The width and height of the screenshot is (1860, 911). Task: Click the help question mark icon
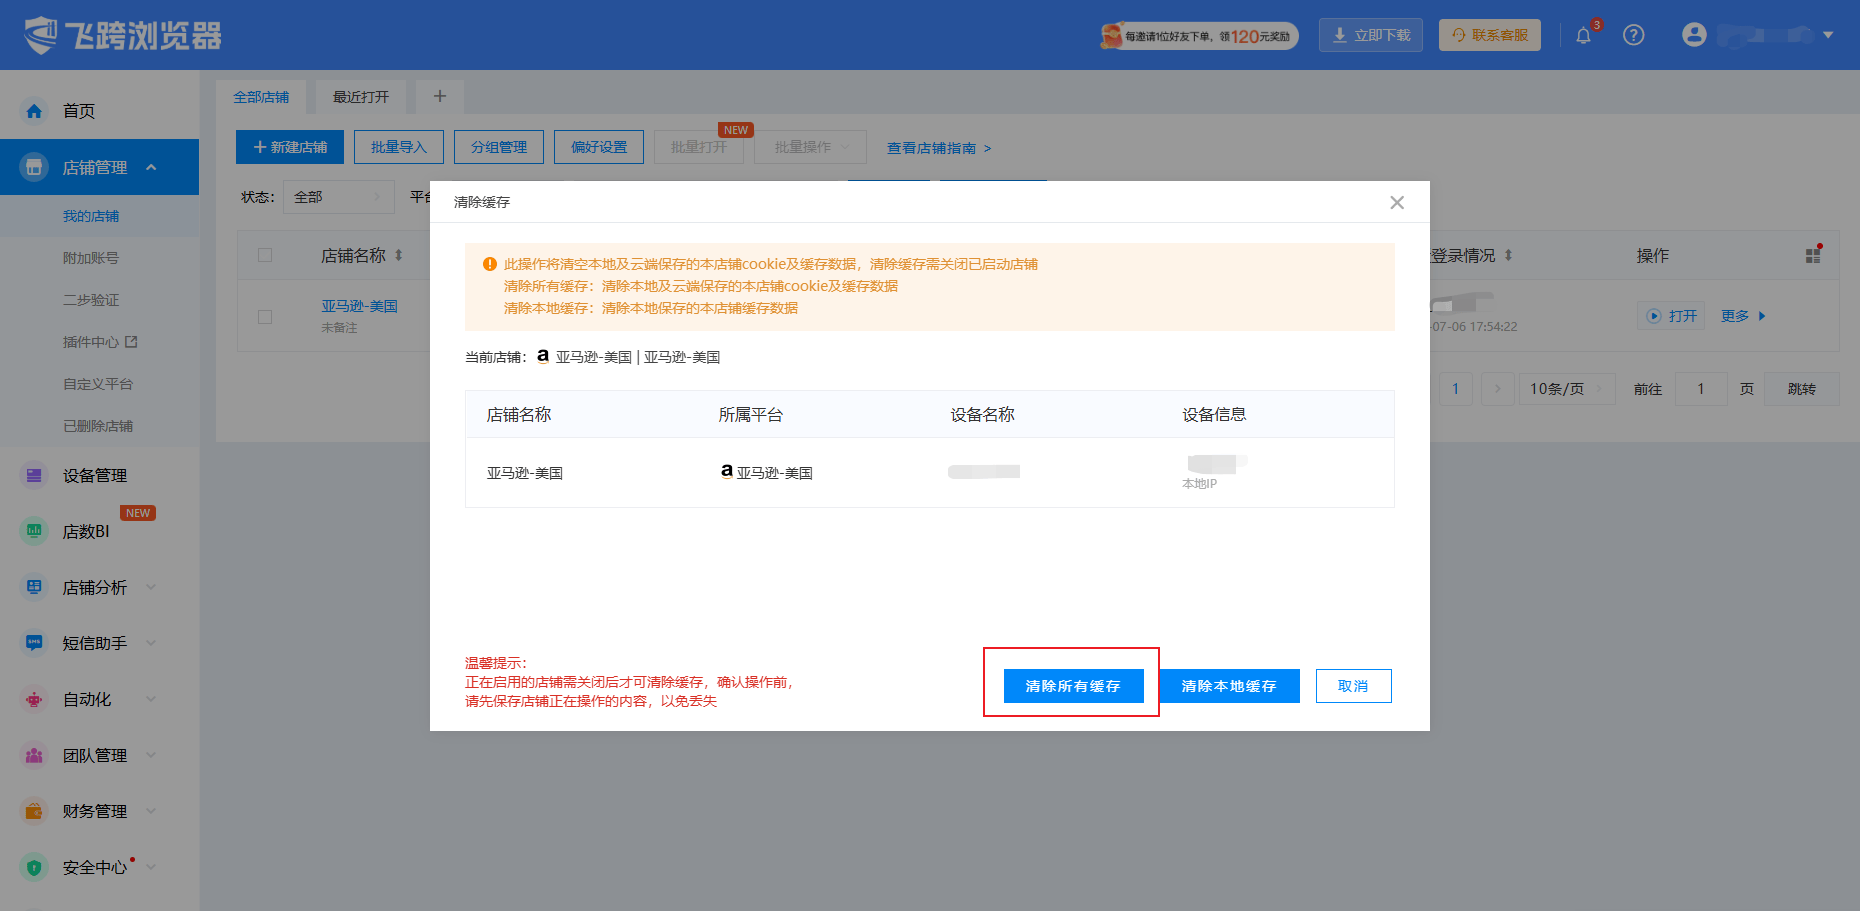[1634, 35]
